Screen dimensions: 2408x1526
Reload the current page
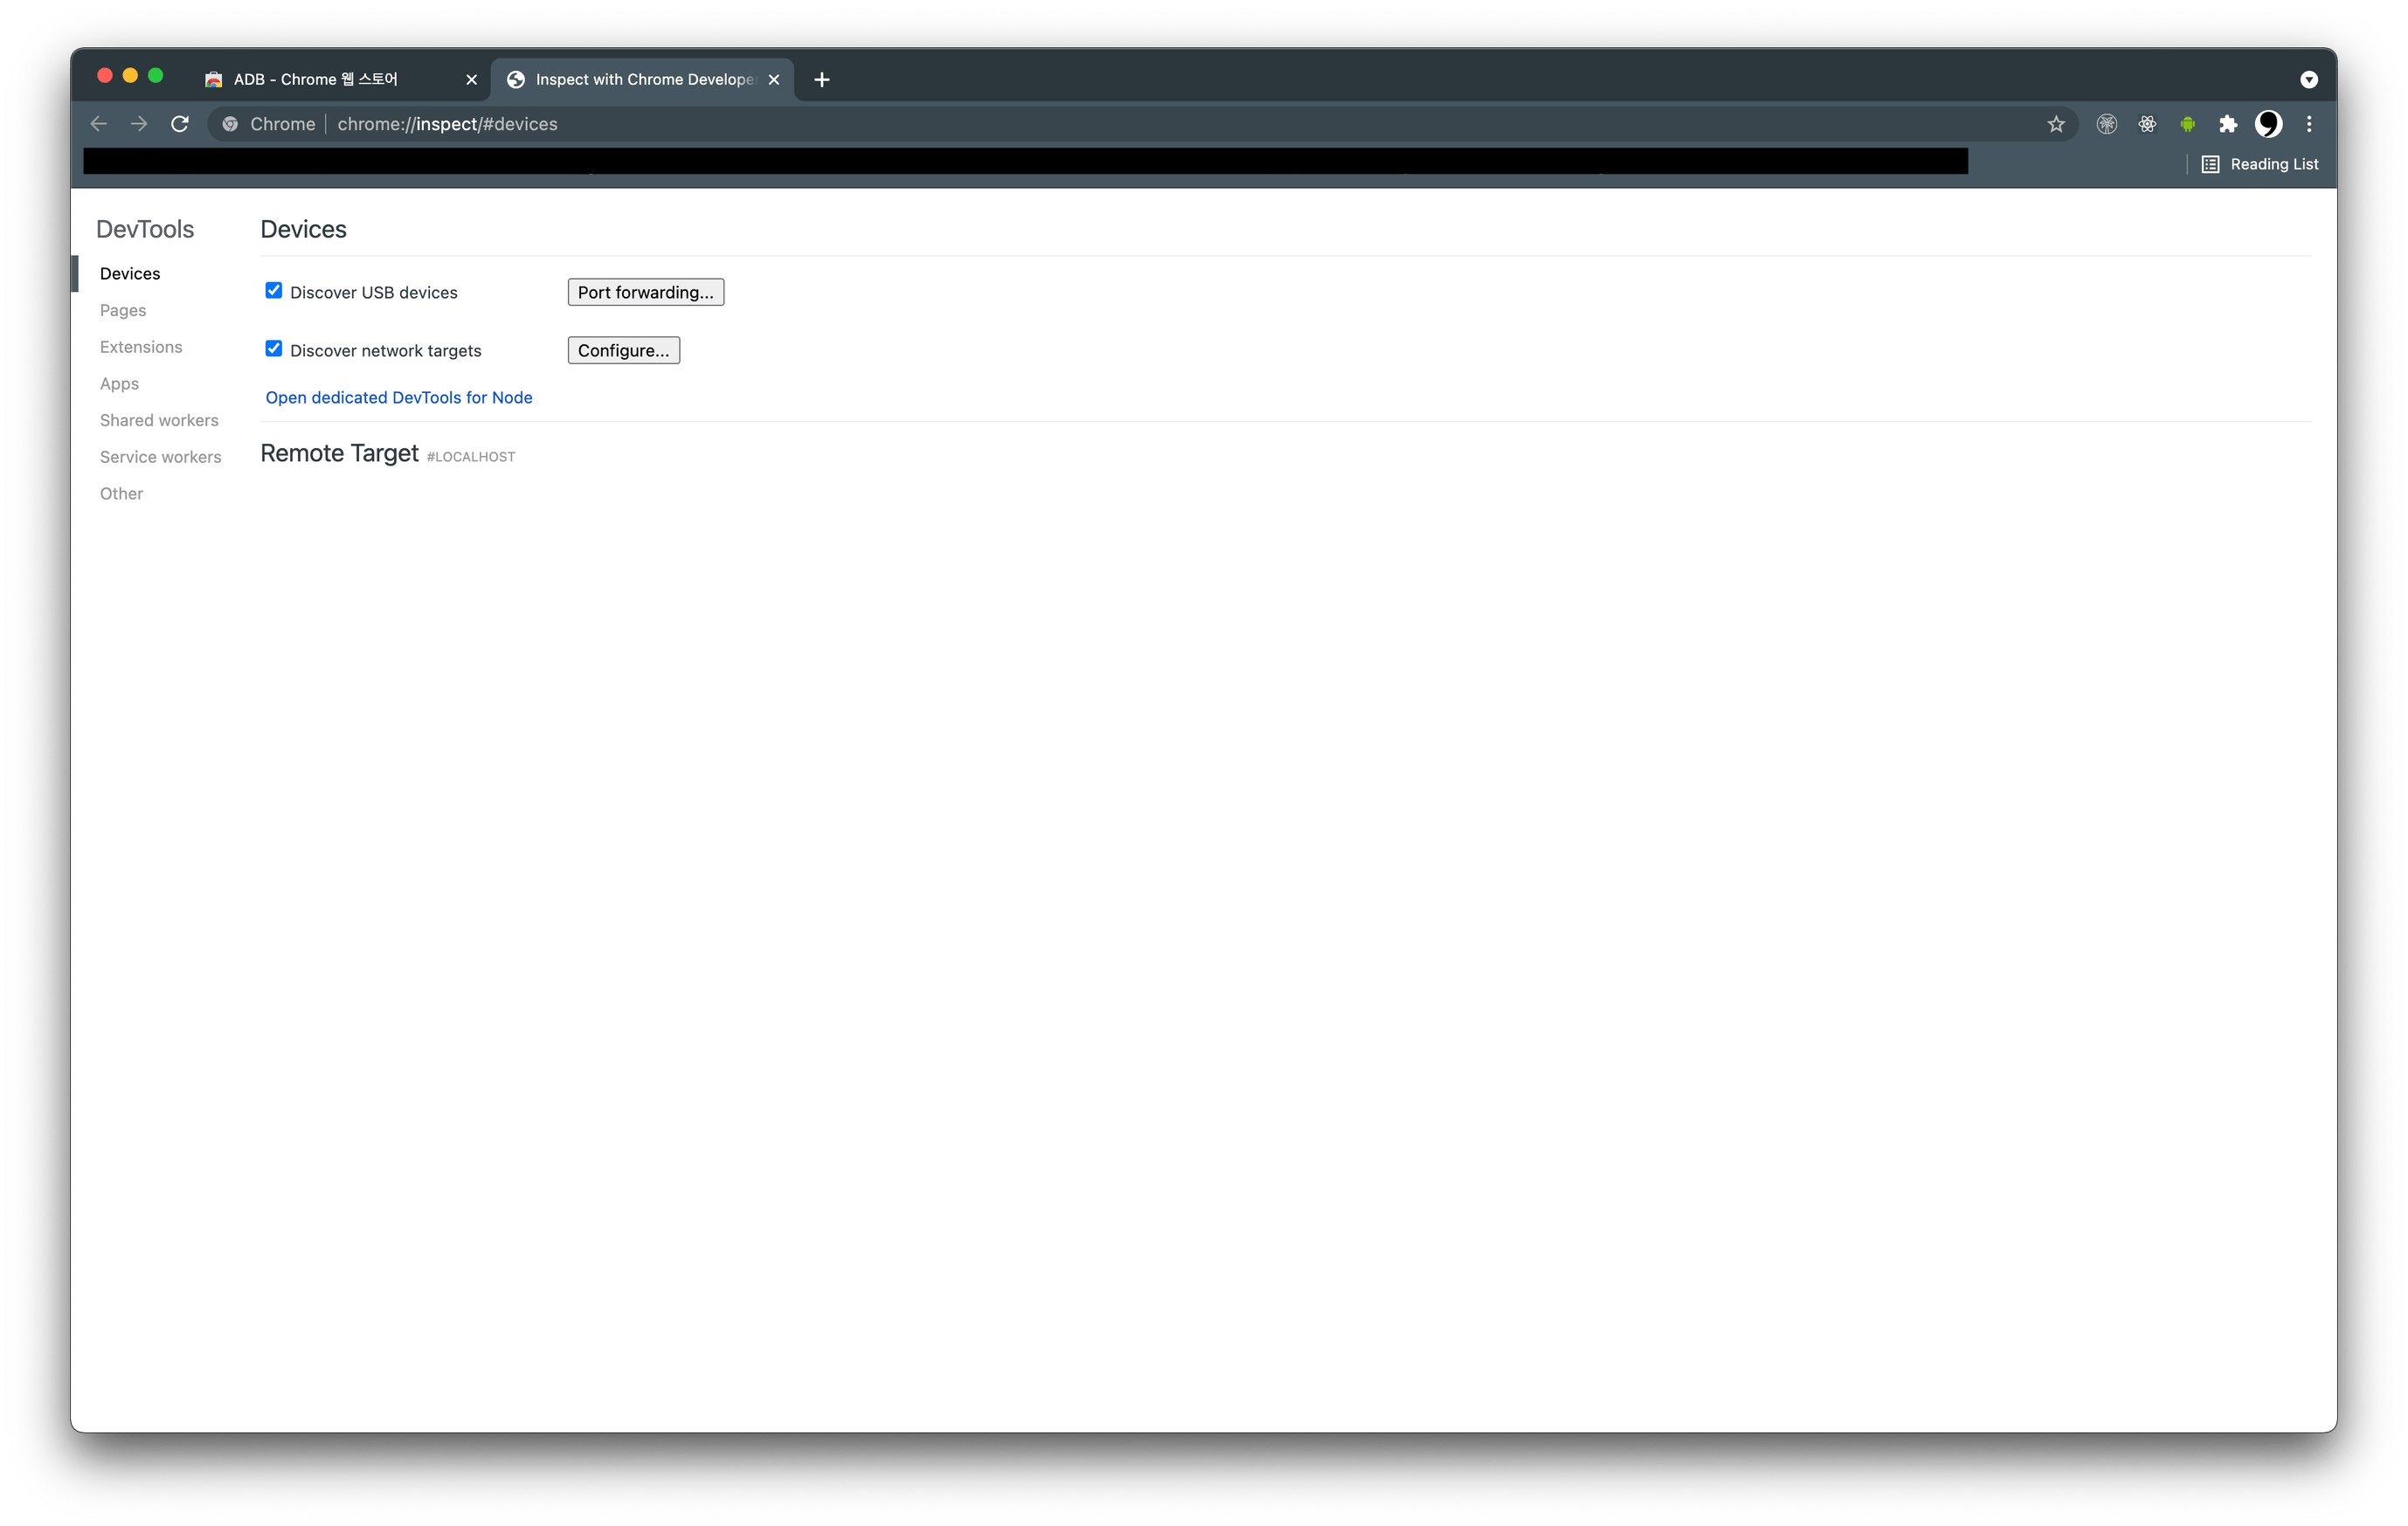click(180, 123)
